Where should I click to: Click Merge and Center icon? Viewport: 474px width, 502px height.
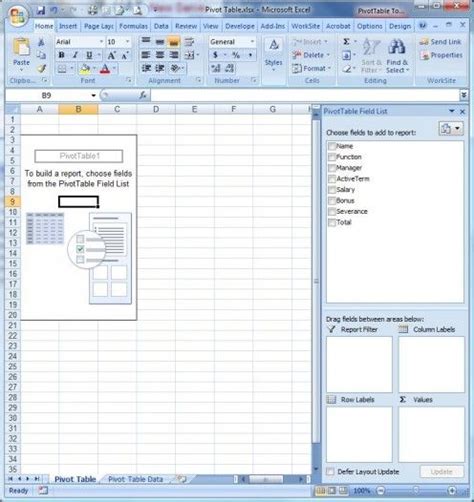pyautogui.click(x=189, y=55)
